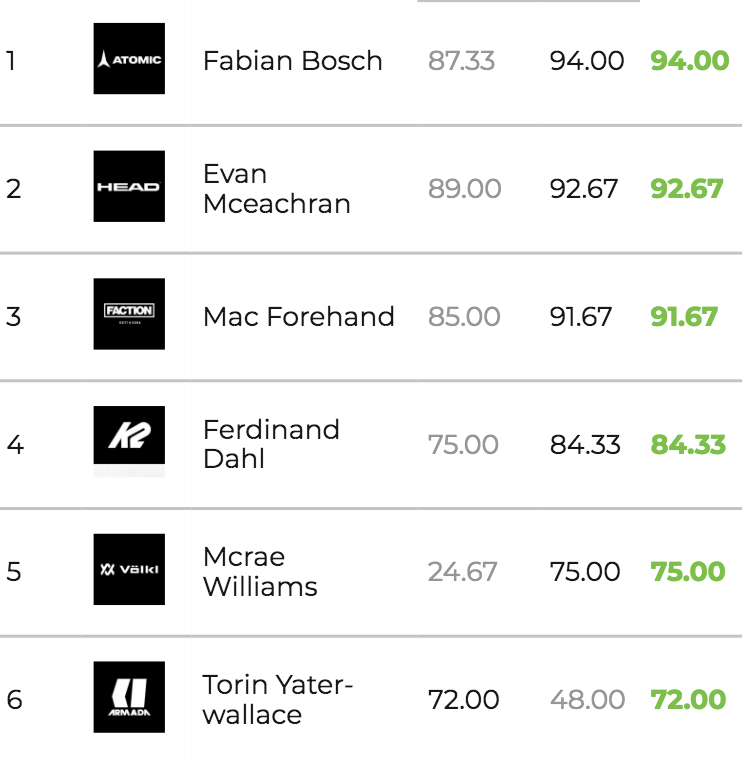Open Mcrae Williams's athlete profile
This screenshot has height=762, width=742.
coord(260,571)
